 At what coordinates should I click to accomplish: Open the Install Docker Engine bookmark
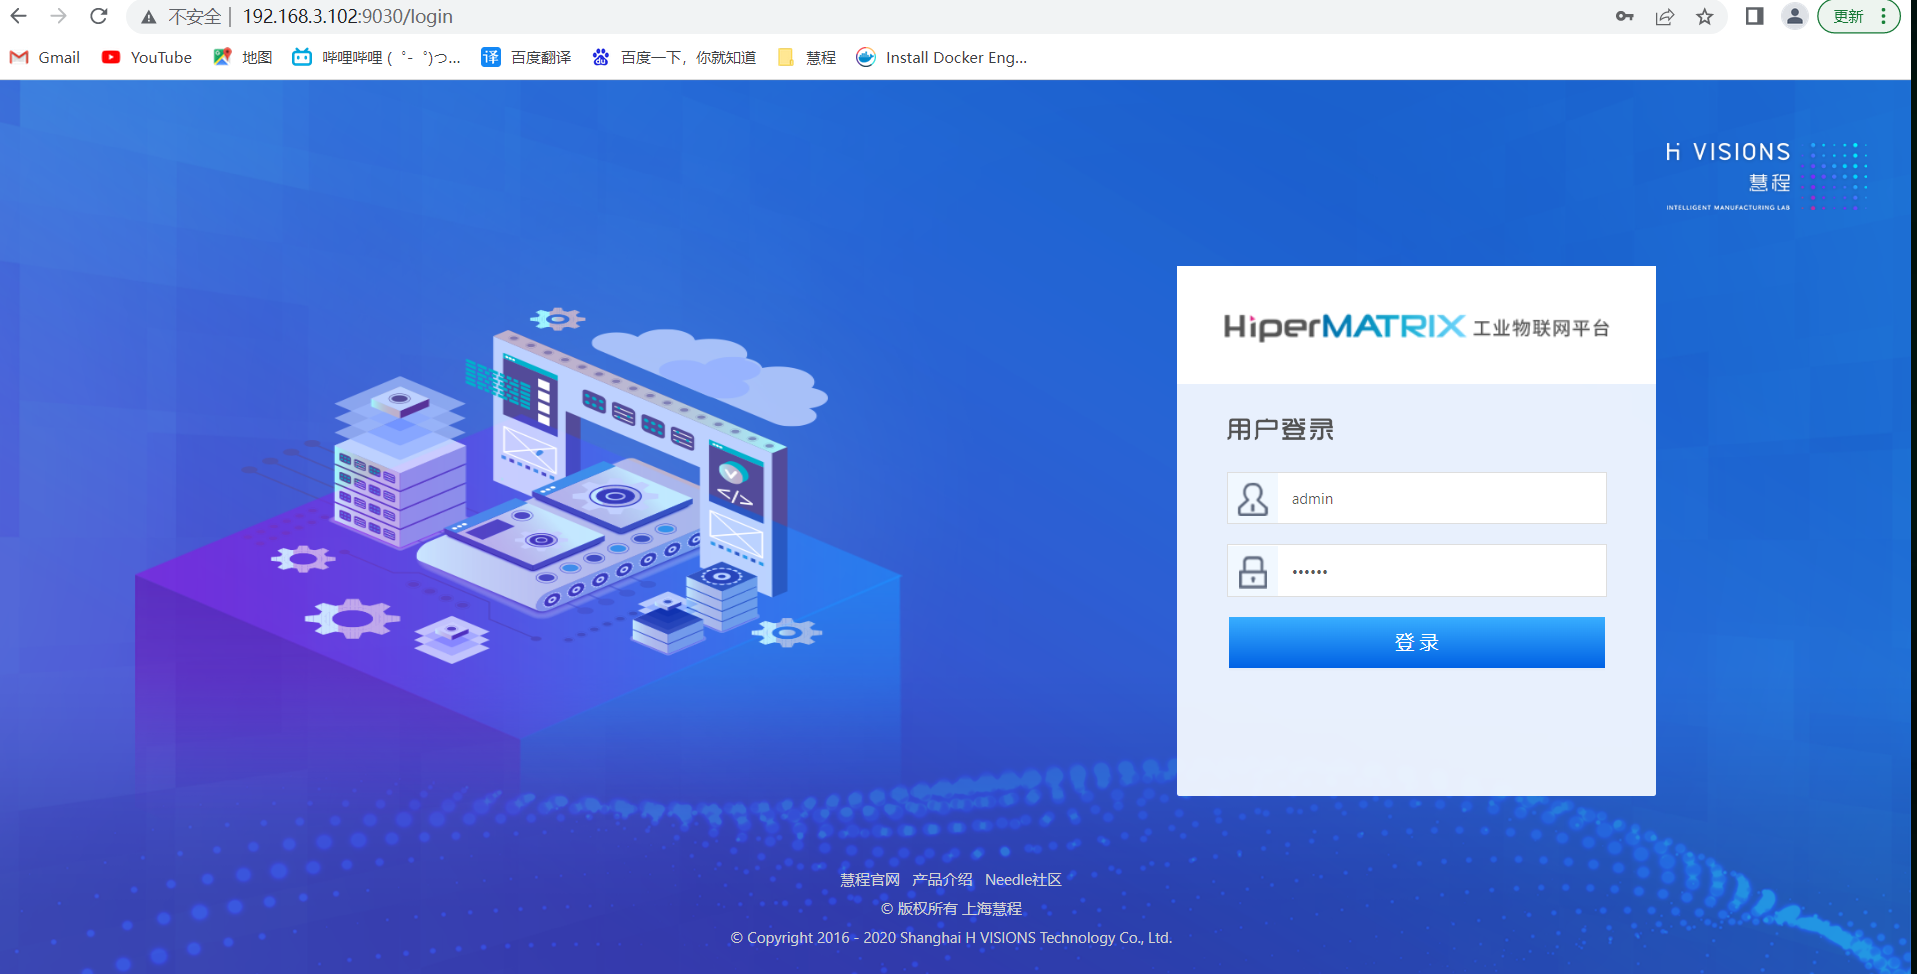point(942,57)
